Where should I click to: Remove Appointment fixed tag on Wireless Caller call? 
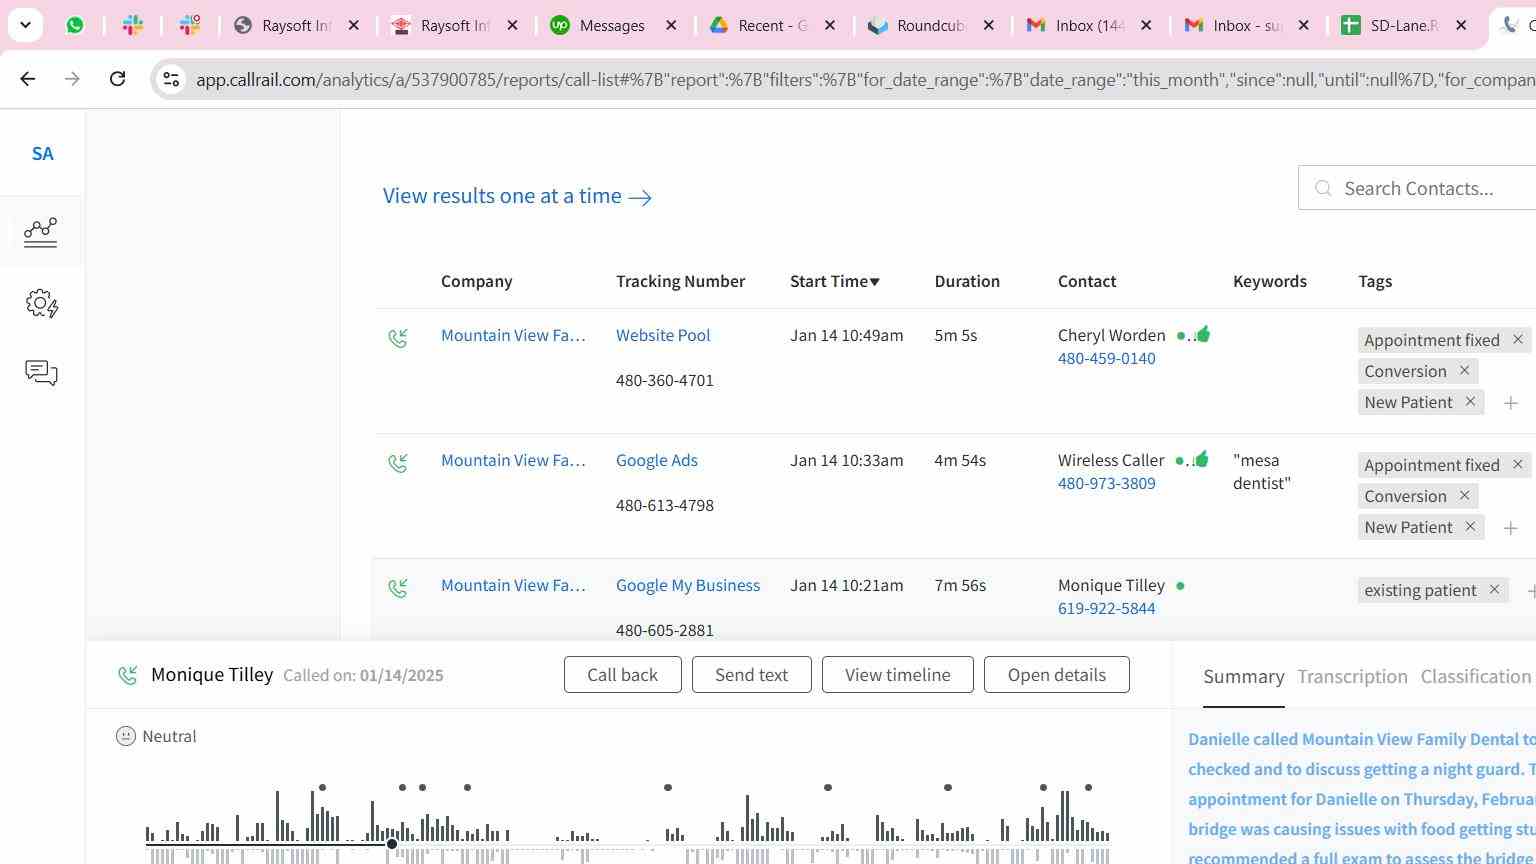[1517, 465]
